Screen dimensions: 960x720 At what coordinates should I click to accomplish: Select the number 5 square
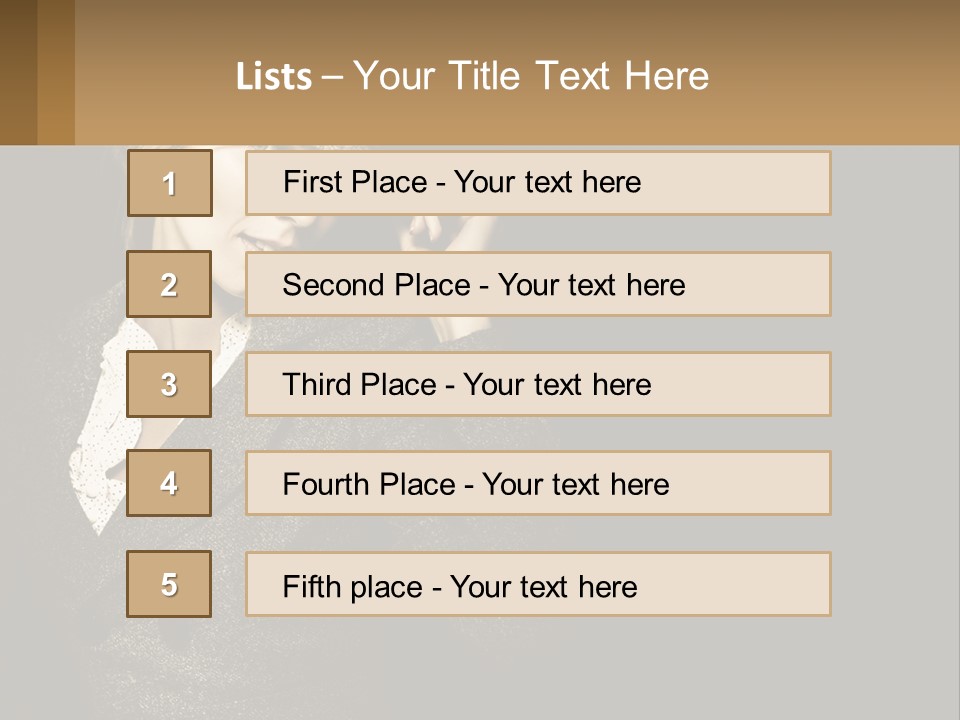[x=169, y=584]
